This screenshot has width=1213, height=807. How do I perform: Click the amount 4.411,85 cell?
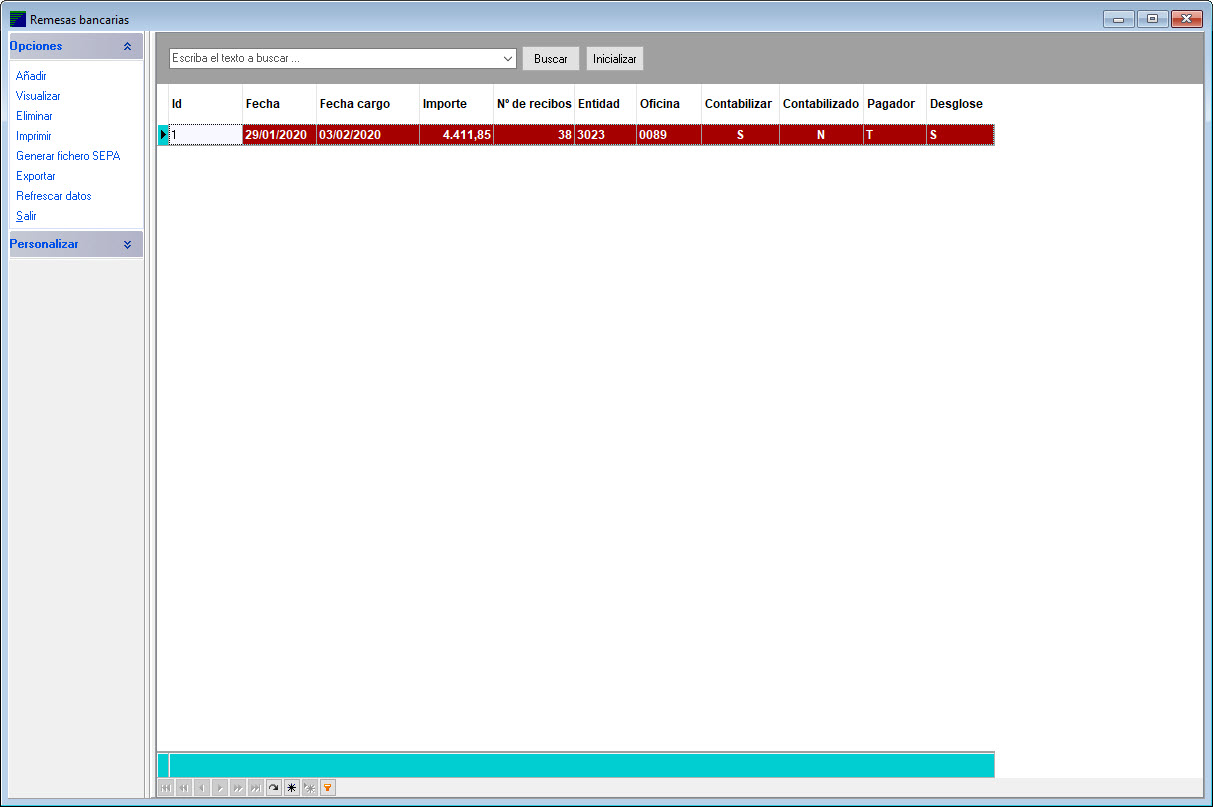[456, 135]
